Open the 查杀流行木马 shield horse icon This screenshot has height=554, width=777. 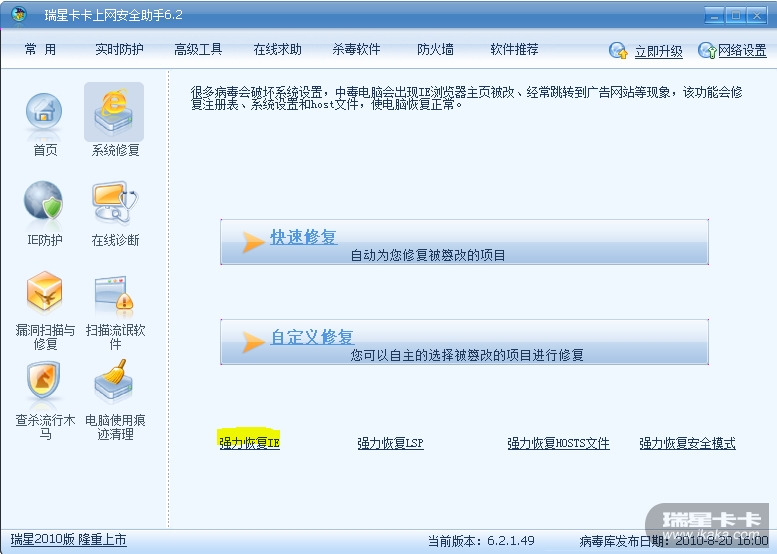(x=44, y=381)
